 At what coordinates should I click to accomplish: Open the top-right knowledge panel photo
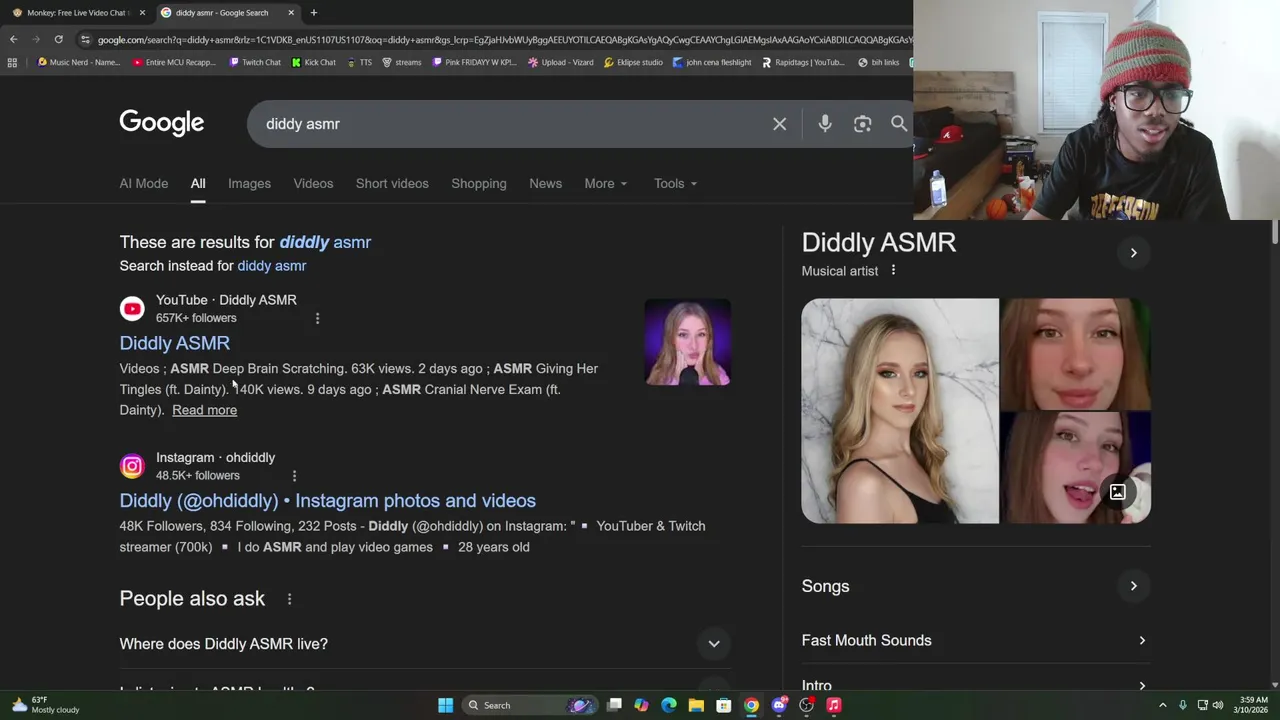[x=1076, y=354]
